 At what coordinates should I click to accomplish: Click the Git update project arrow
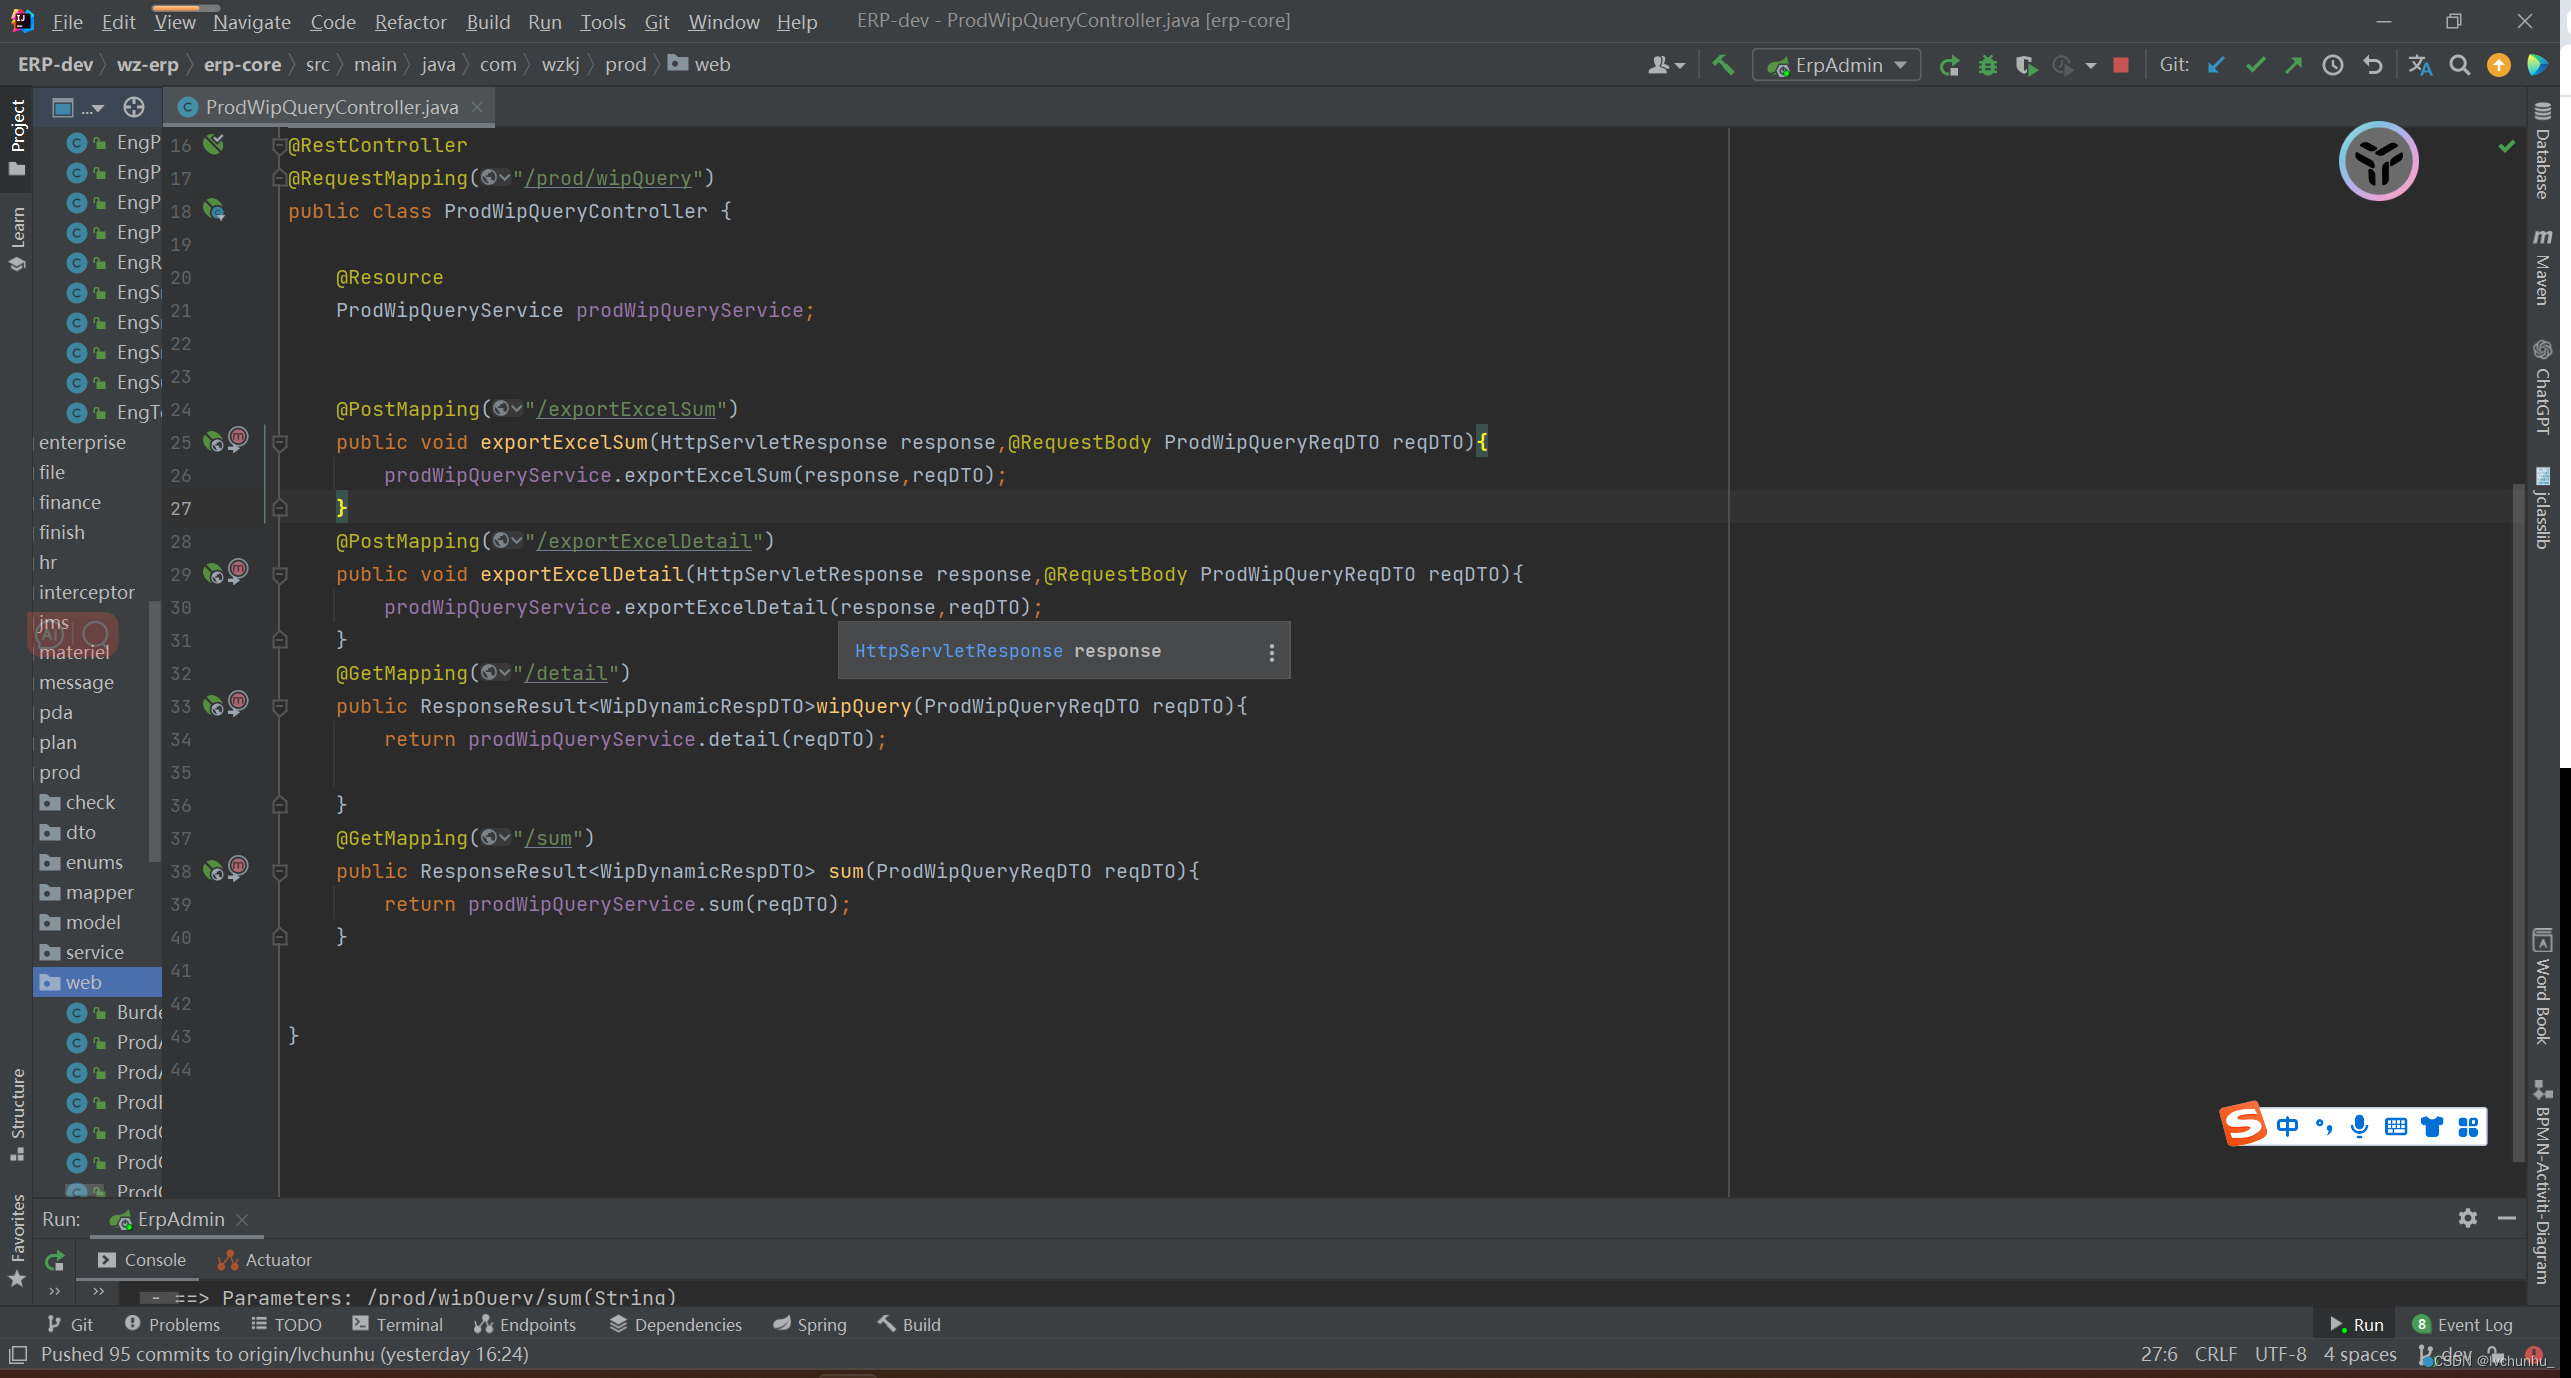coord(2216,65)
